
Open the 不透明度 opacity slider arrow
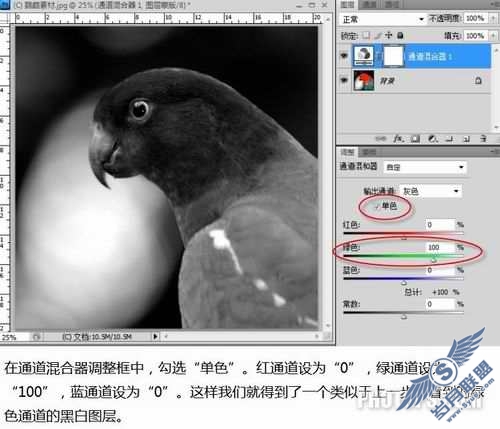pyautogui.click(x=493, y=18)
